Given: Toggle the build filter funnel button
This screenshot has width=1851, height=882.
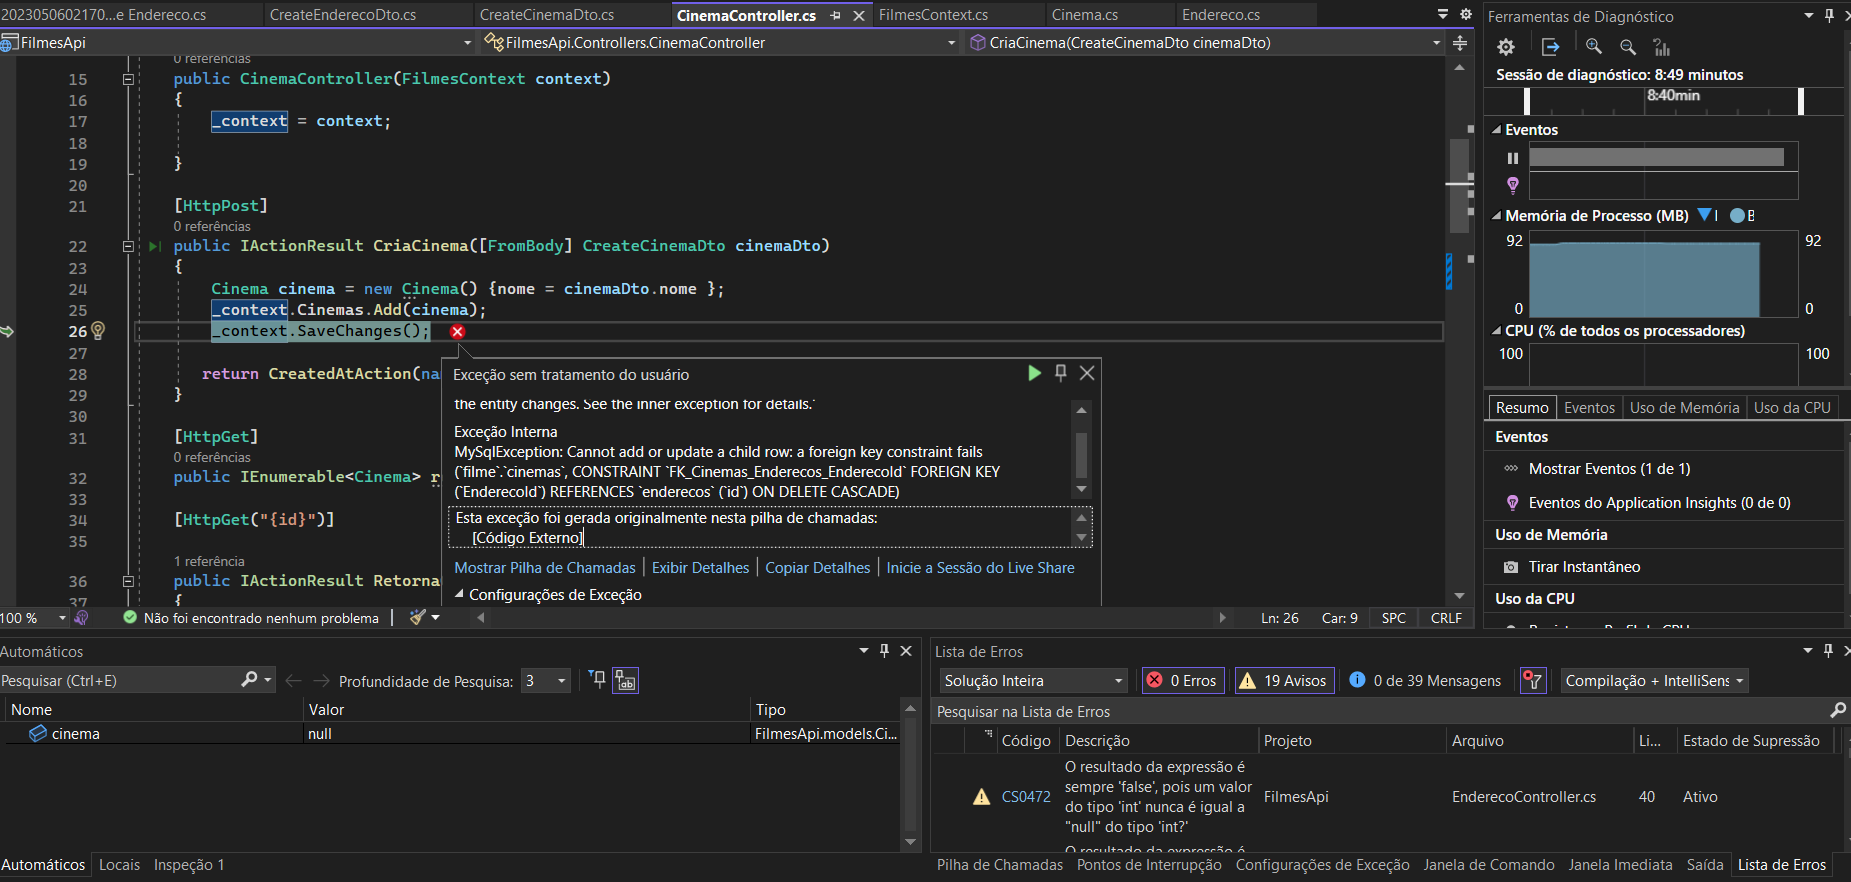Looking at the screenshot, I should click(x=1532, y=680).
